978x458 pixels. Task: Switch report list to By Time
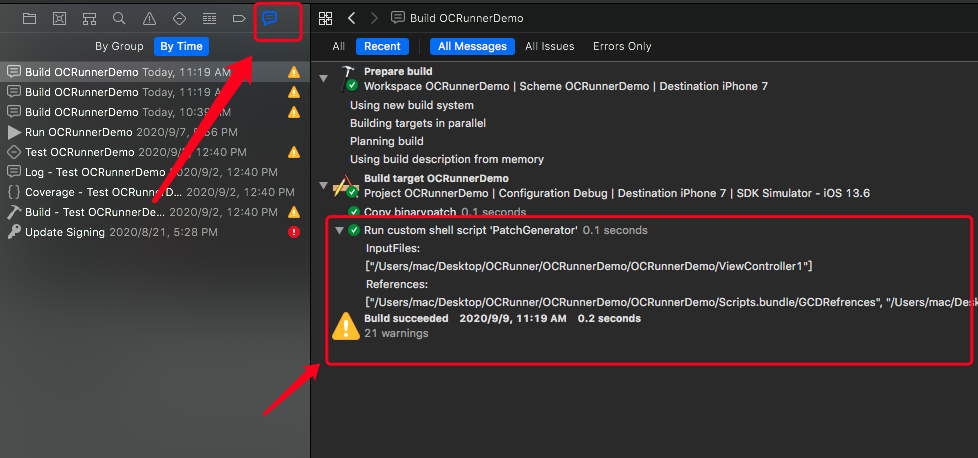tap(182, 46)
